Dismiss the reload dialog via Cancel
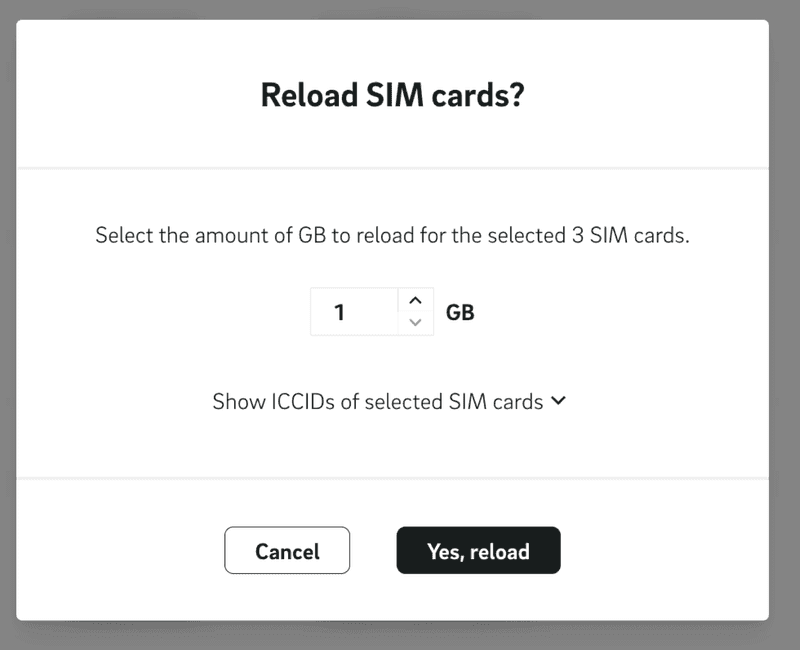The height and width of the screenshot is (650, 800). pos(287,551)
